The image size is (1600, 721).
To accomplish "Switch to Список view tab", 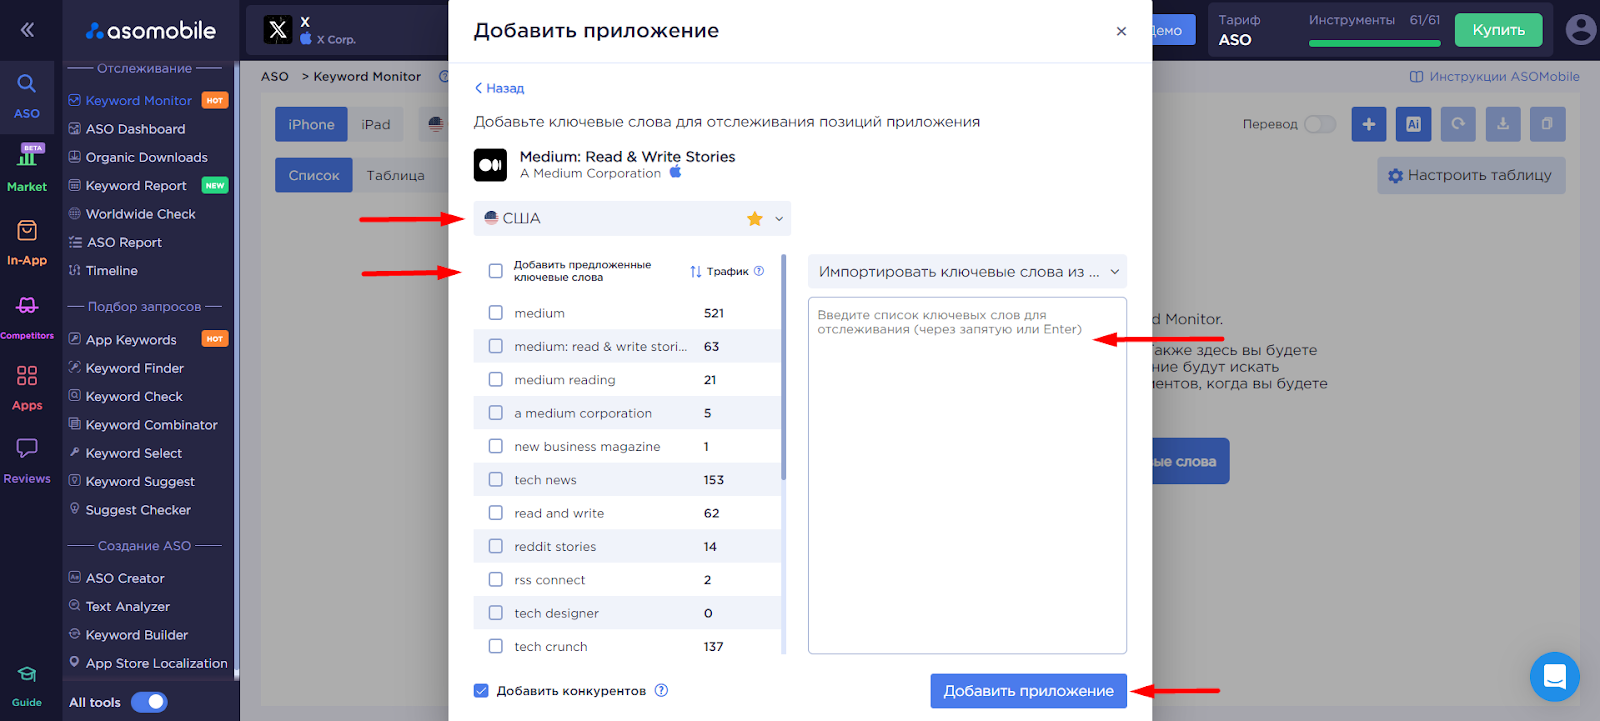I will [314, 175].
